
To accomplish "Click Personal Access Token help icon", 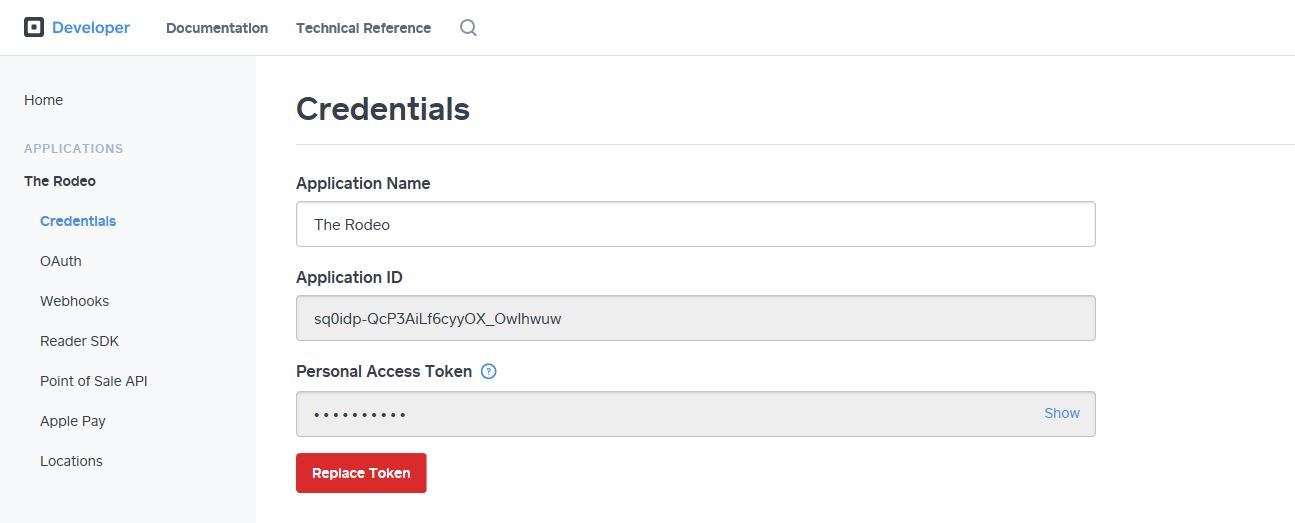I will click(x=489, y=371).
